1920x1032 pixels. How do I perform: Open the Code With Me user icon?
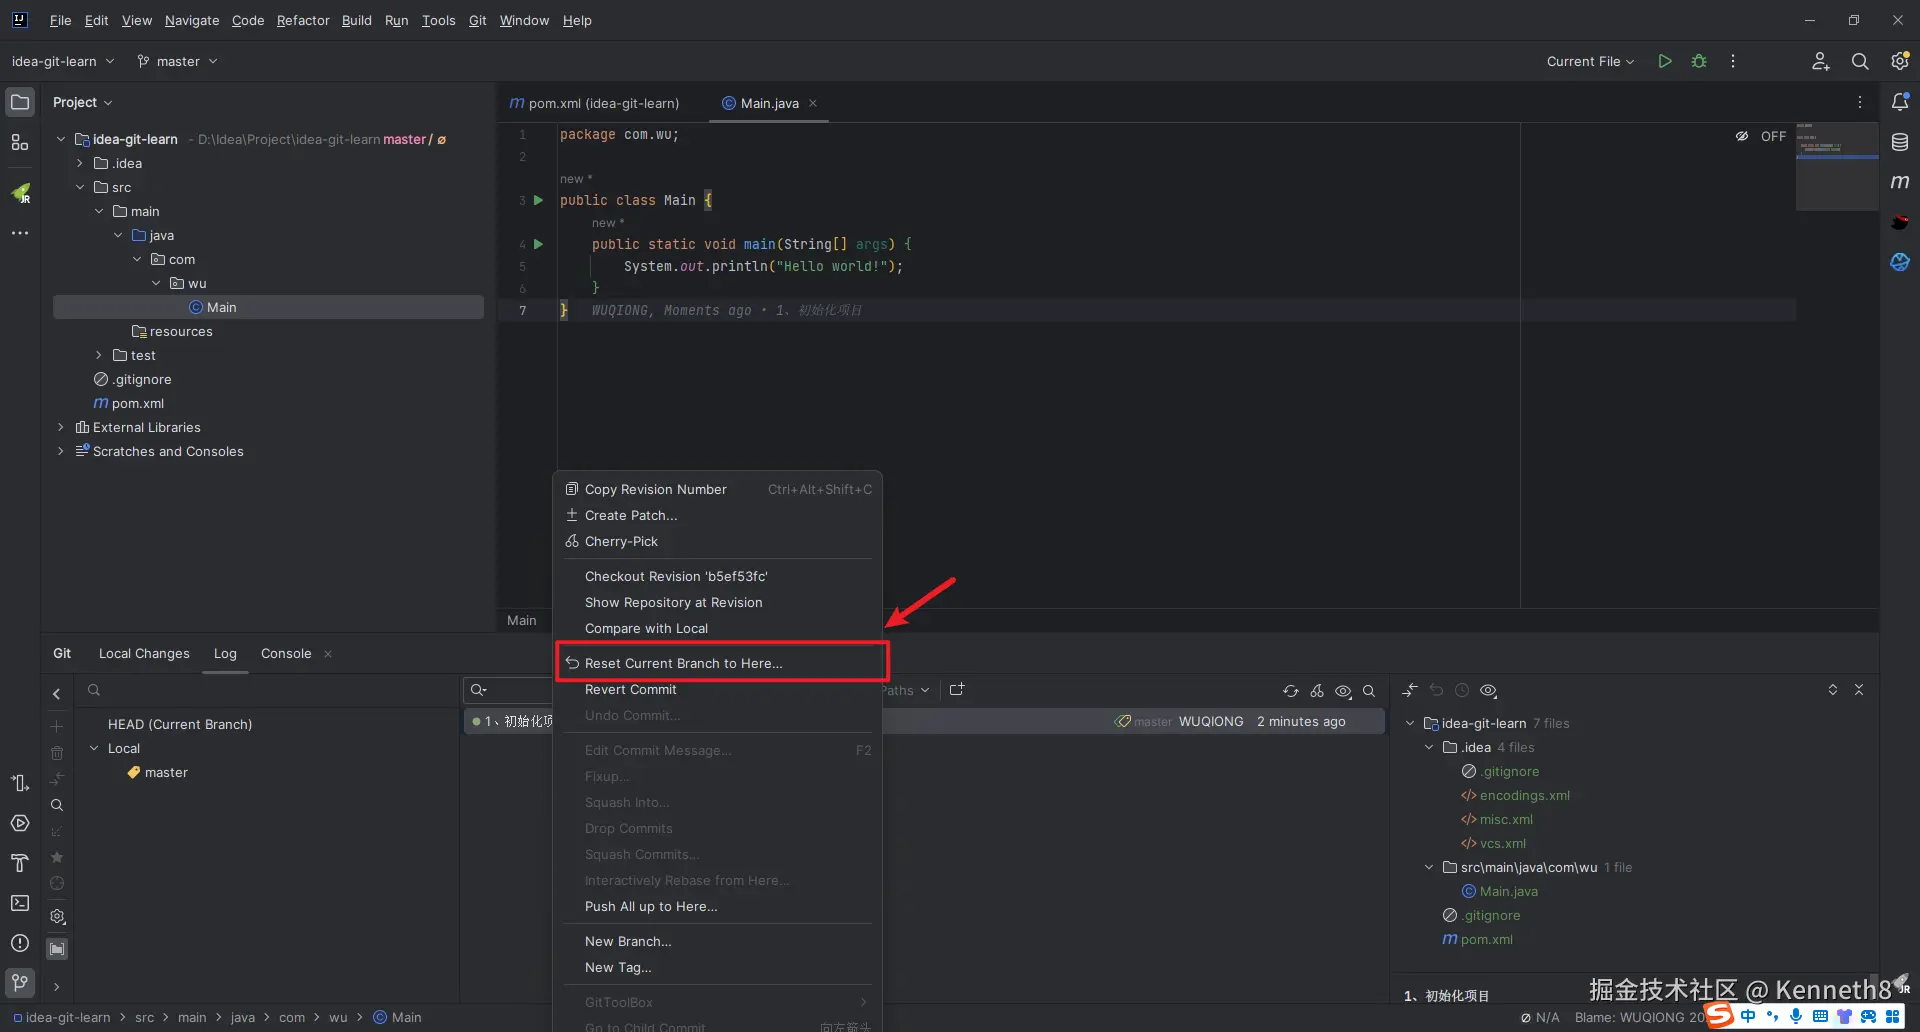click(x=1821, y=61)
